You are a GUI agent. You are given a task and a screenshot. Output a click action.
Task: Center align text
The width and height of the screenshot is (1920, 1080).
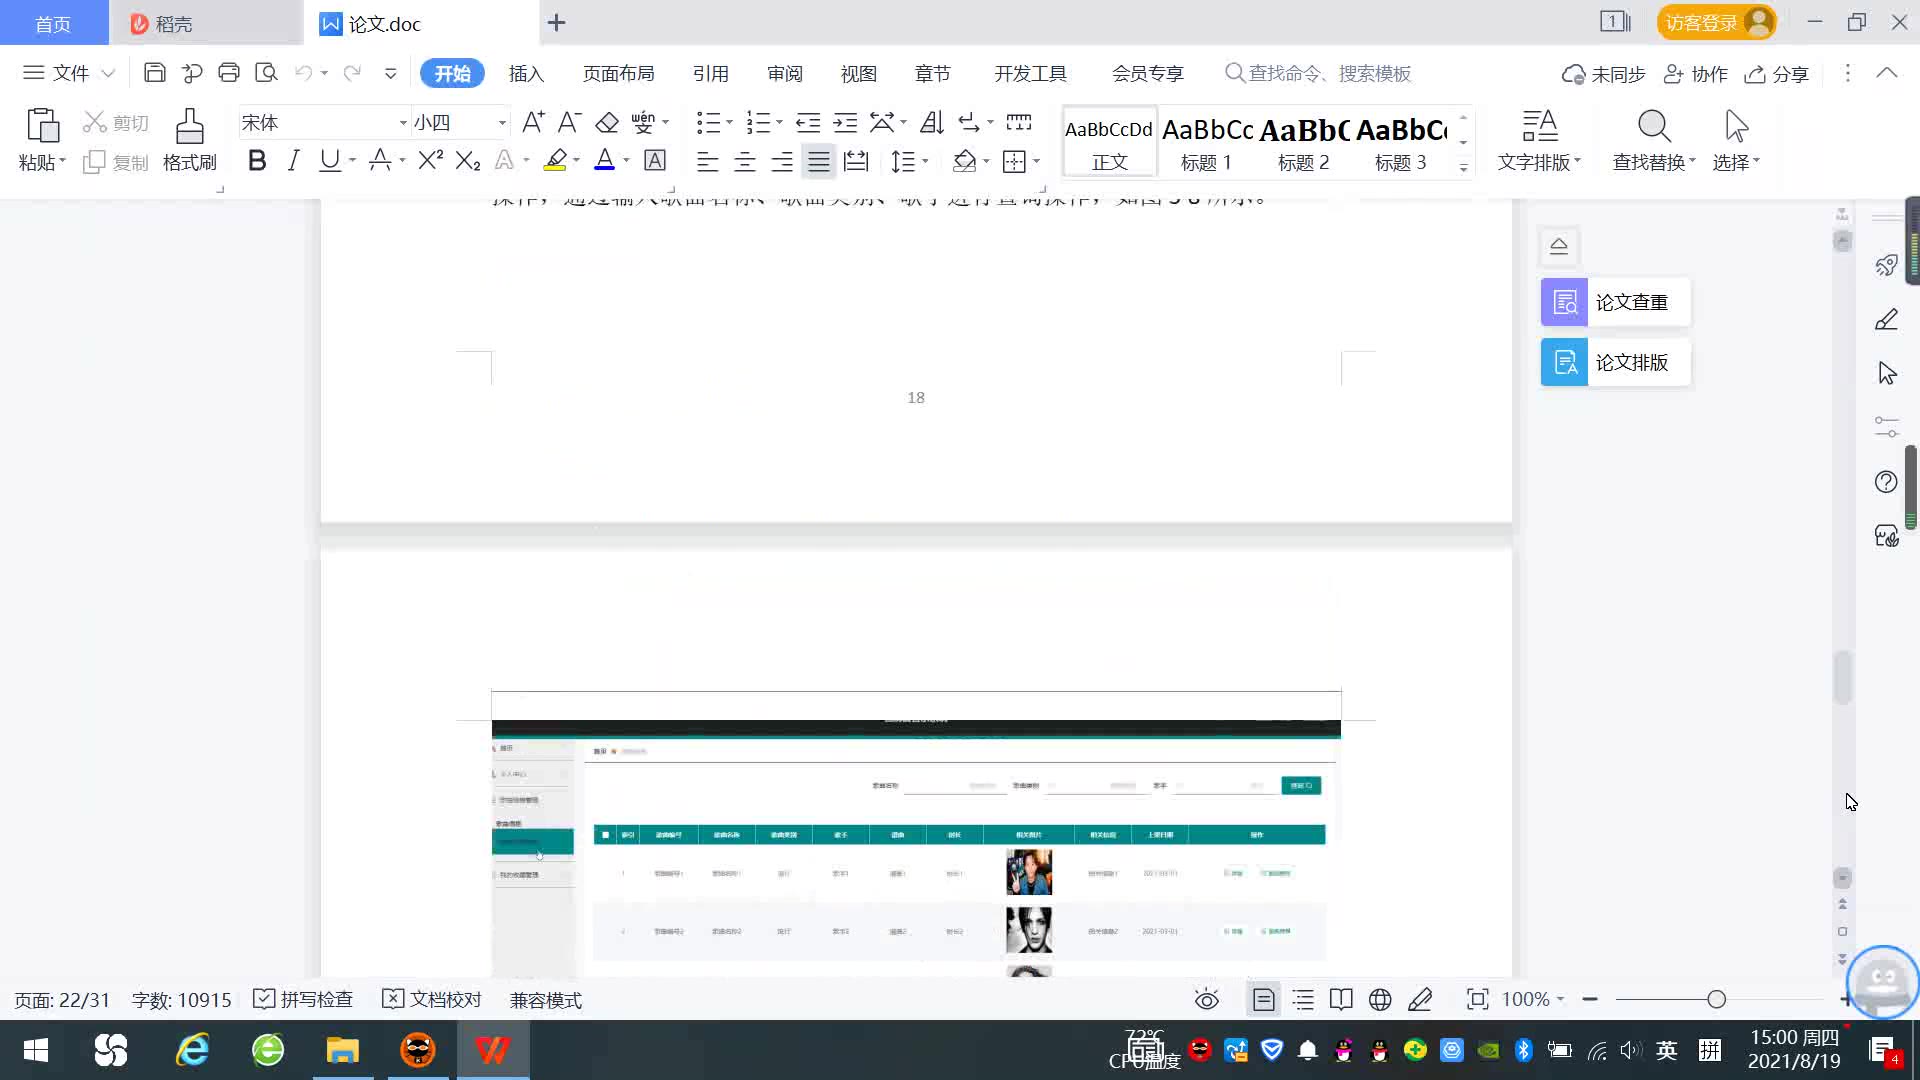point(745,161)
